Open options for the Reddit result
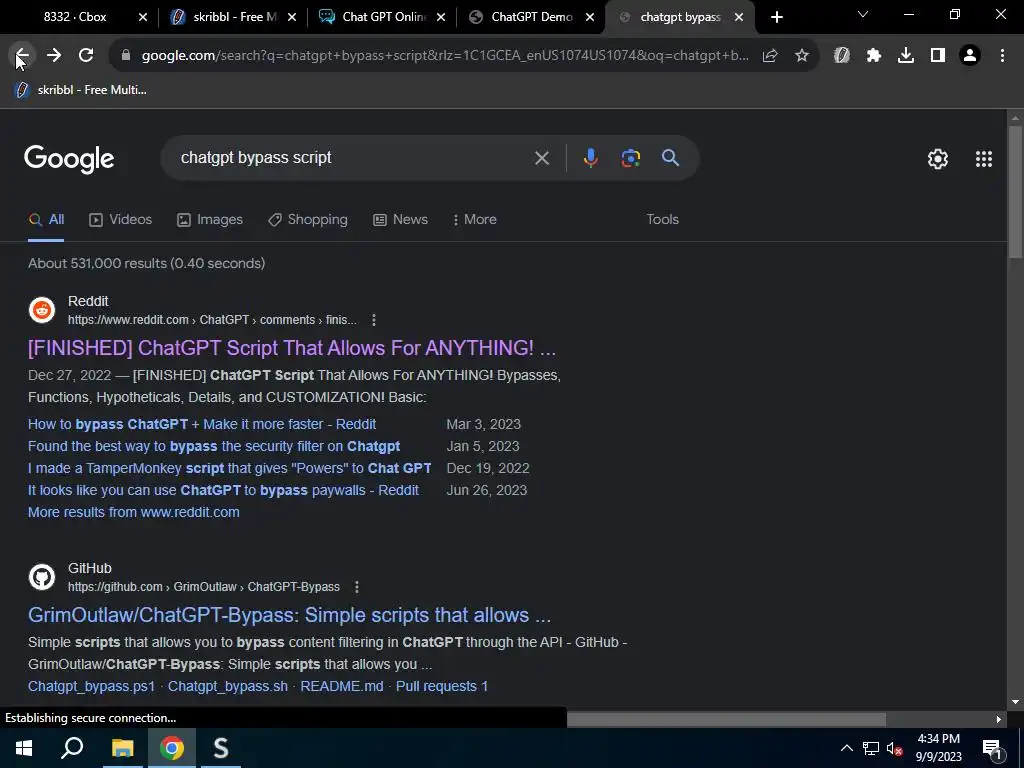The image size is (1024, 768). (374, 320)
